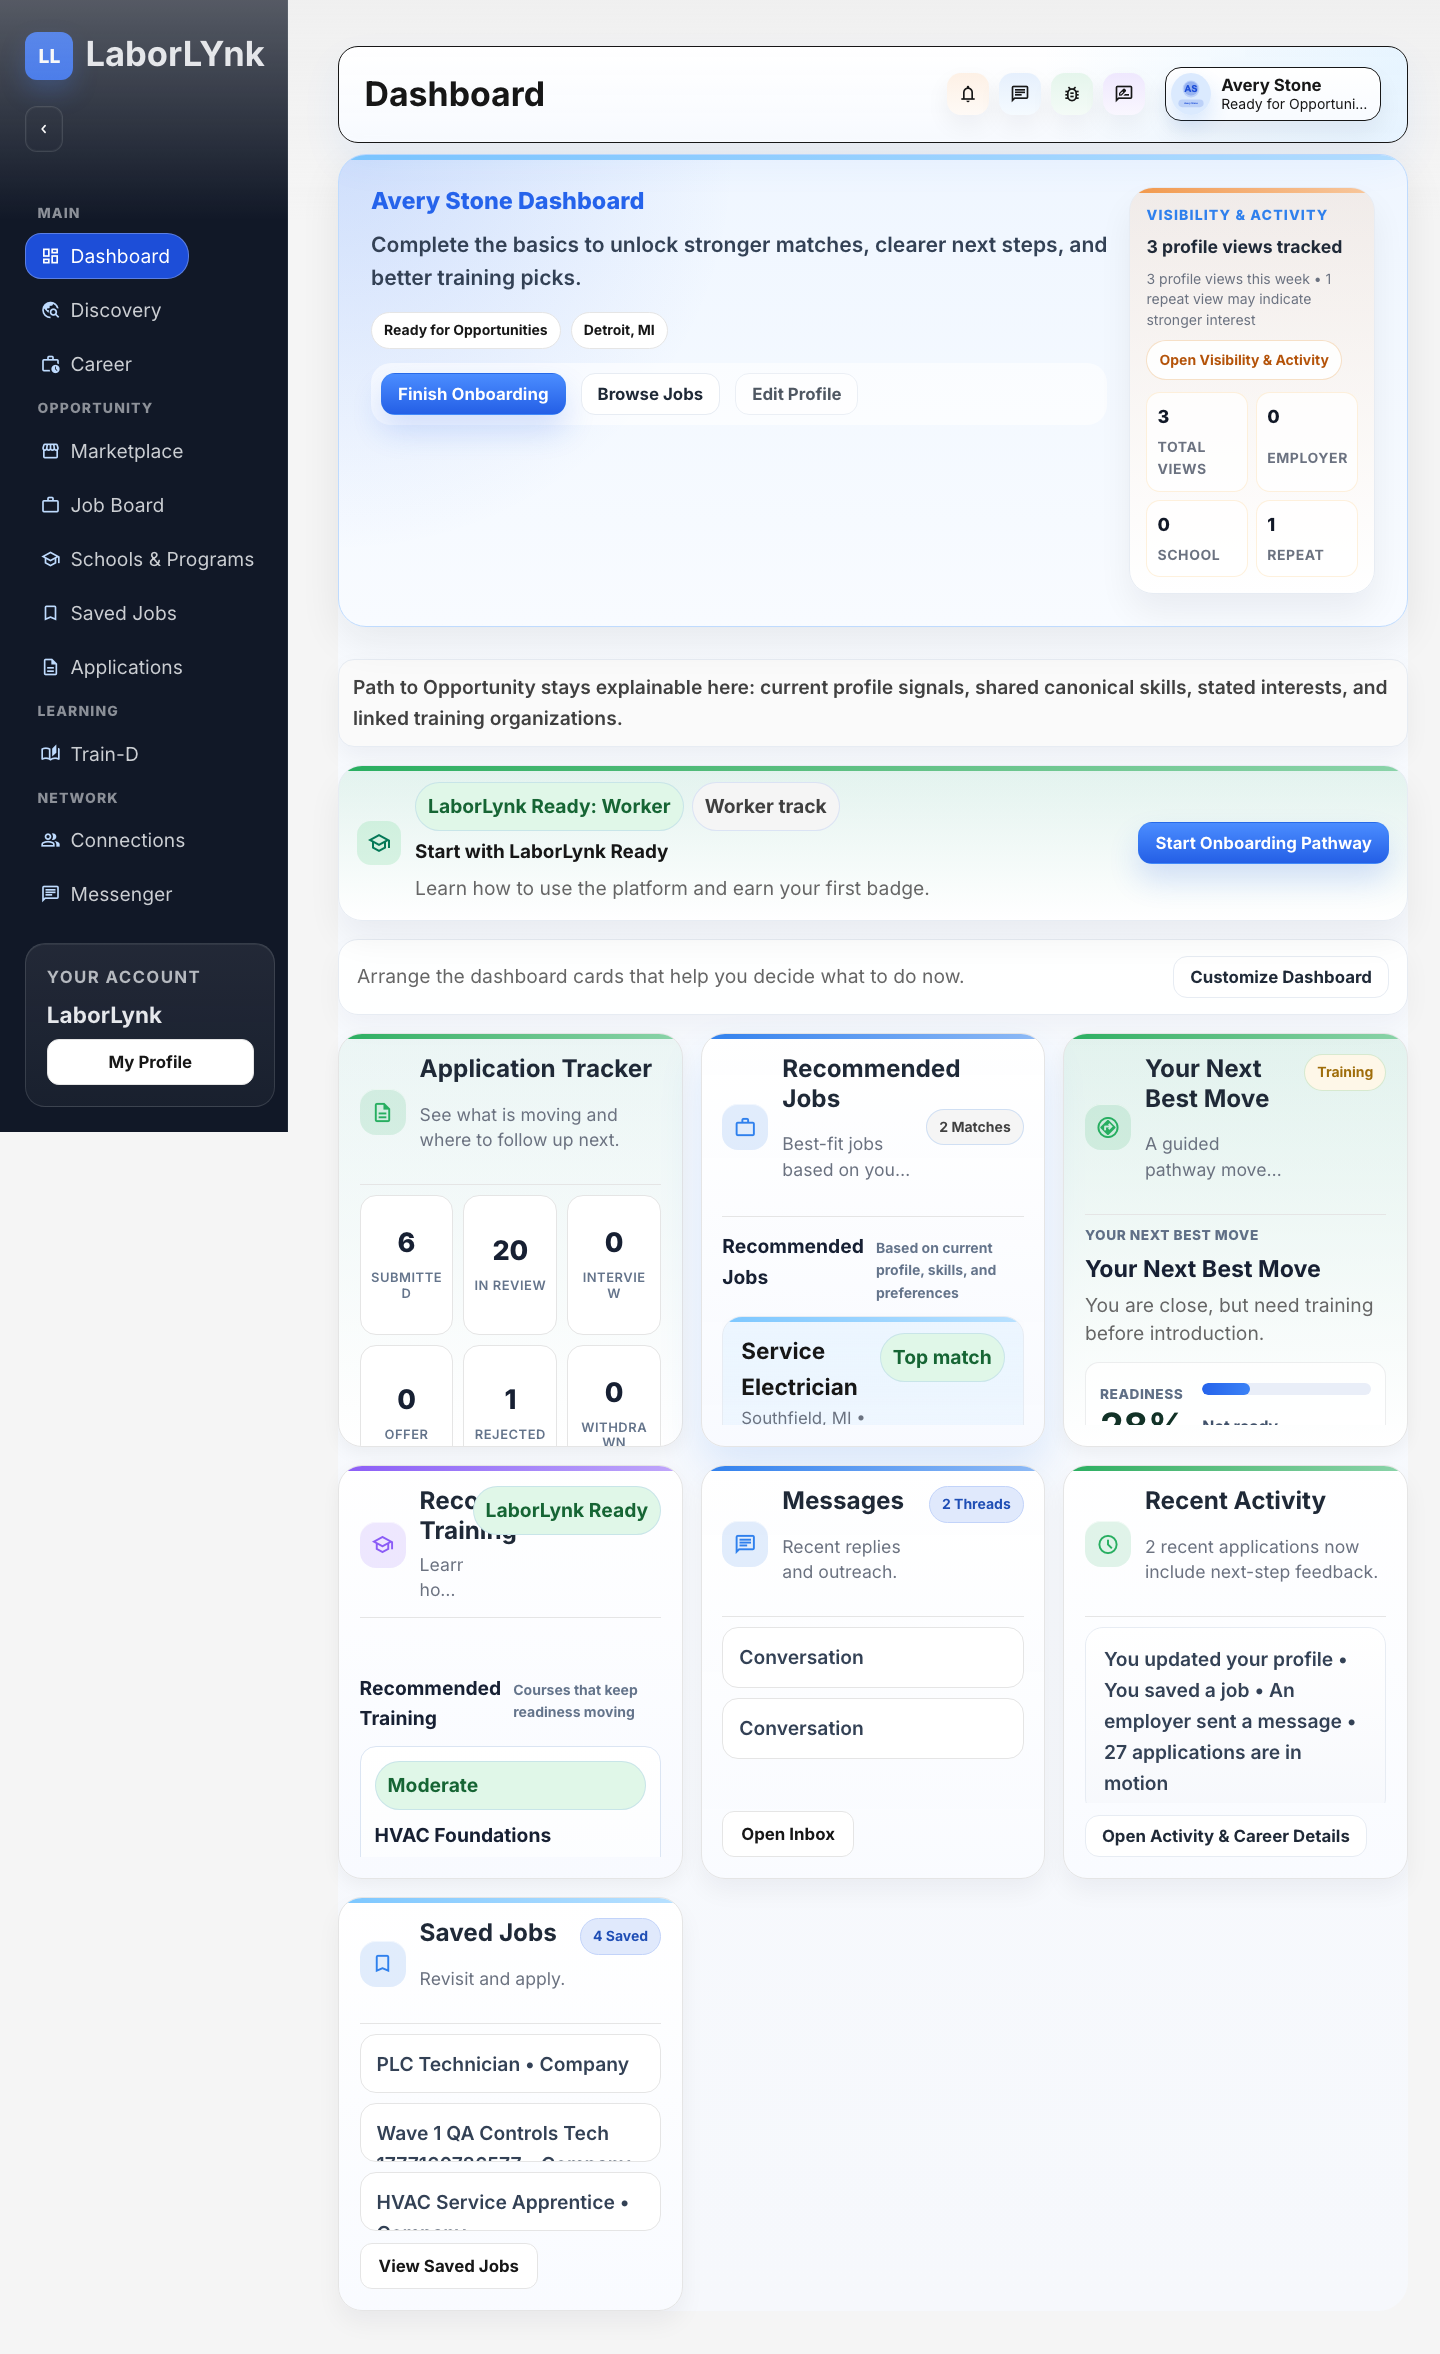The image size is (1440, 2354).
Task: Open the messages chat icon in header
Action: tap(1020, 94)
